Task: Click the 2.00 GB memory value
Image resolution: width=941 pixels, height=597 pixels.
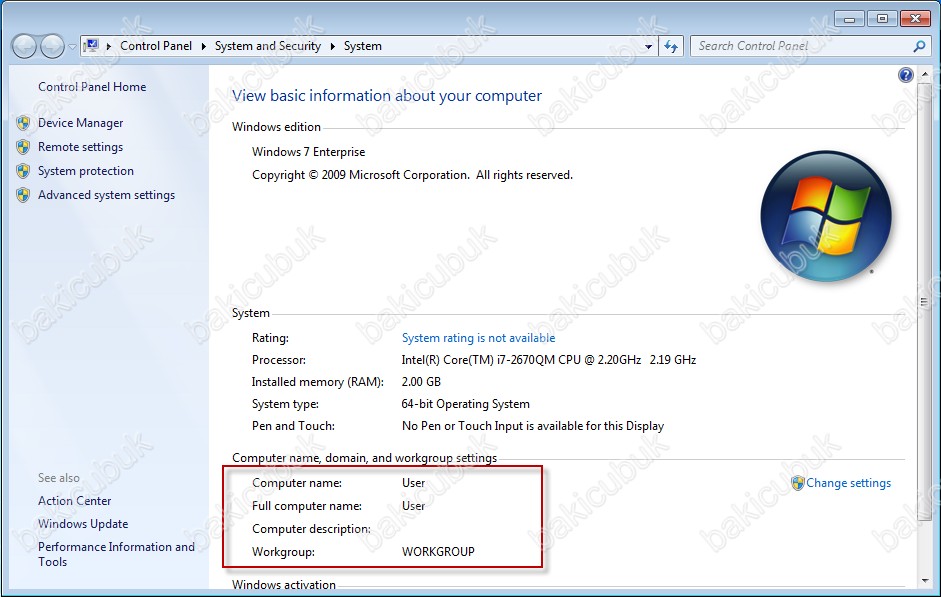Action: (421, 382)
